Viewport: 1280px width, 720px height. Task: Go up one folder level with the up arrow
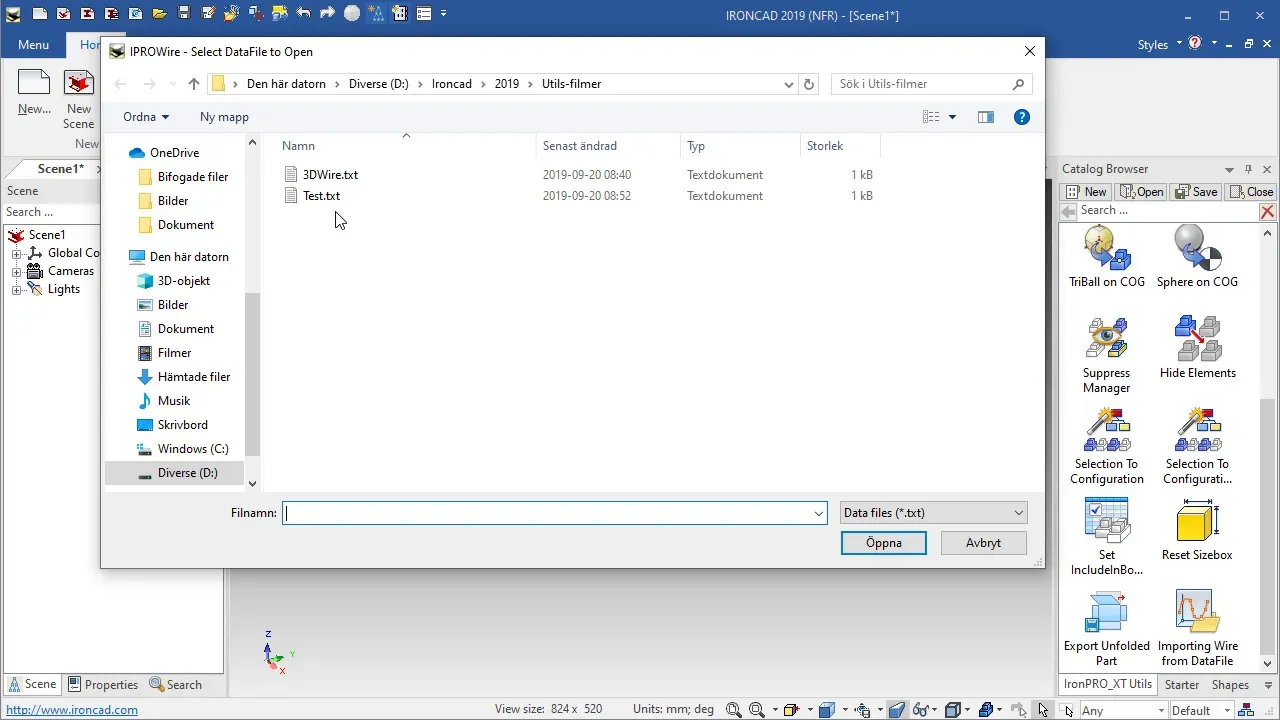click(194, 84)
